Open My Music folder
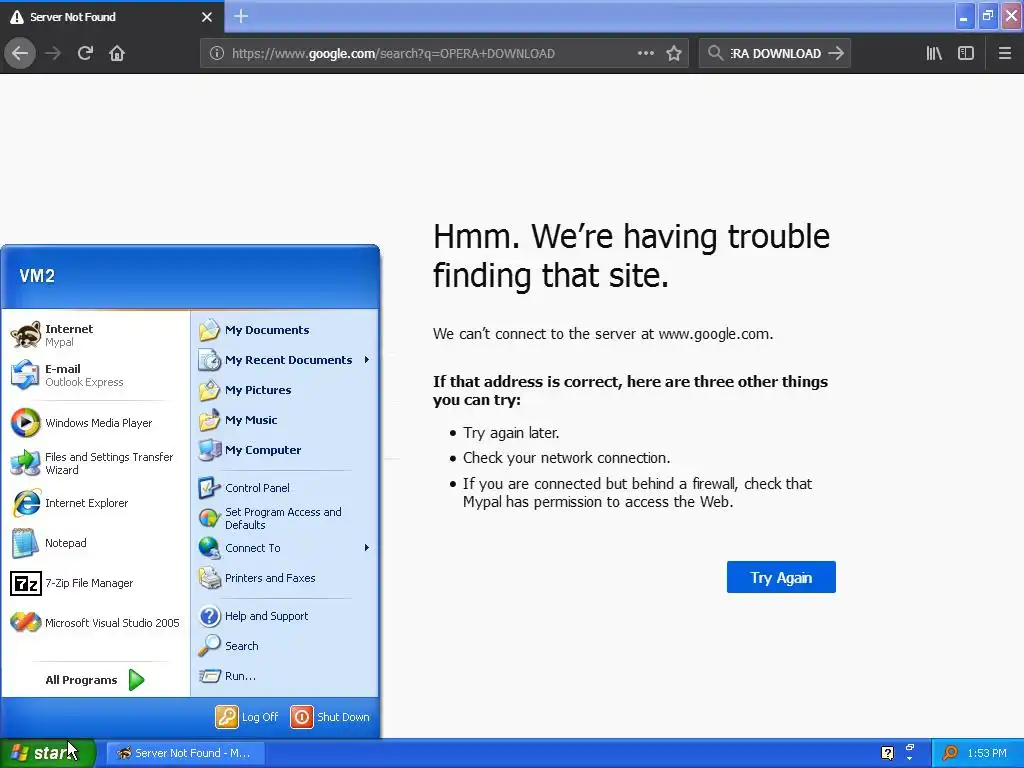 [x=285, y=420]
